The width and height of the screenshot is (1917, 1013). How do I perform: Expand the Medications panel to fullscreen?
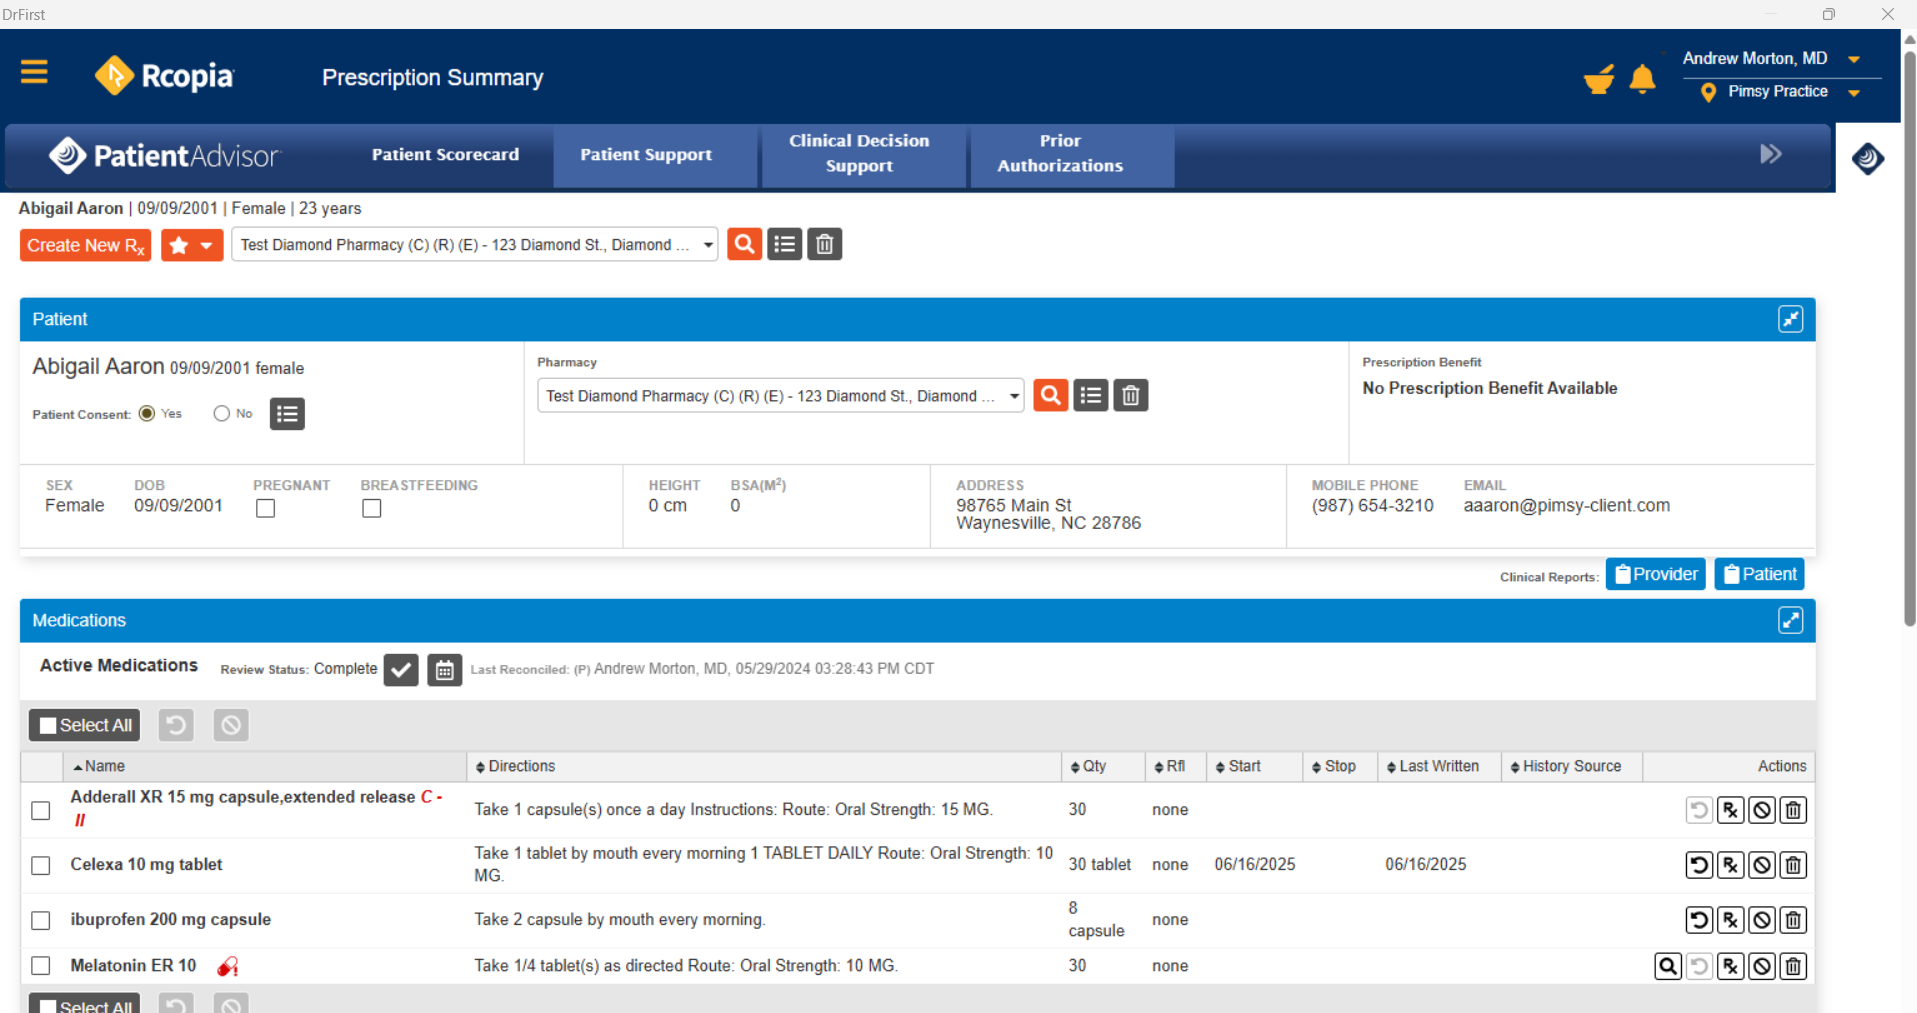tap(1790, 620)
